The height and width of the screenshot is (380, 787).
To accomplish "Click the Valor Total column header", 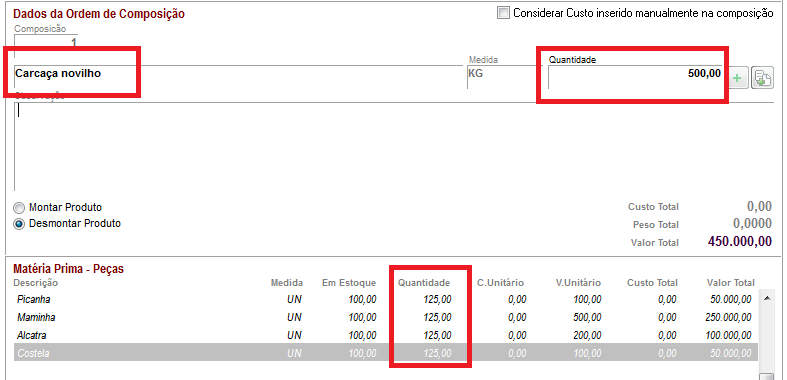I will click(731, 283).
